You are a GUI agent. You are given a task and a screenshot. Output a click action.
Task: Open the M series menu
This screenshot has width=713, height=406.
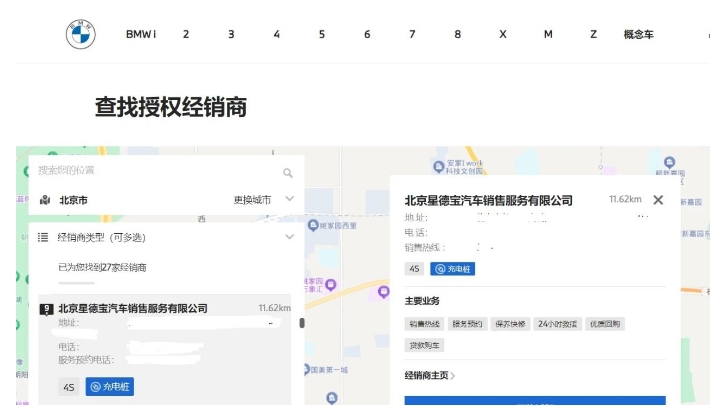pyautogui.click(x=548, y=34)
